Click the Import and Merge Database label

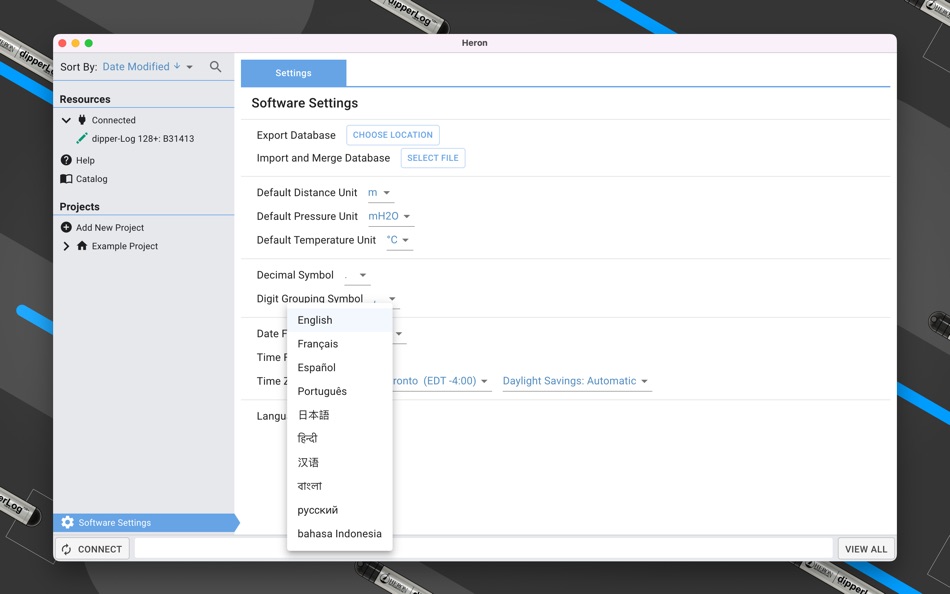coord(323,158)
